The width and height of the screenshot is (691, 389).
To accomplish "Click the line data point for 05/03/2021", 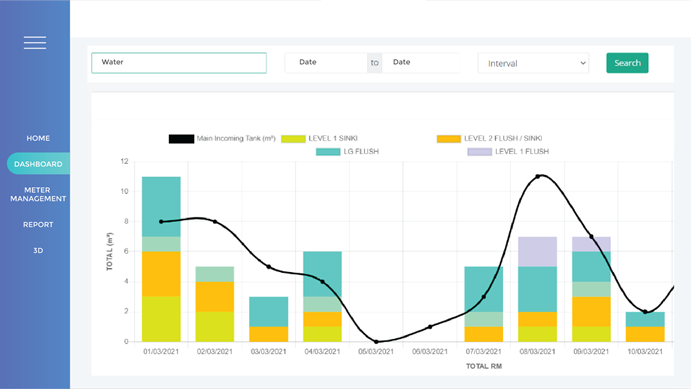I will pyautogui.click(x=376, y=341).
